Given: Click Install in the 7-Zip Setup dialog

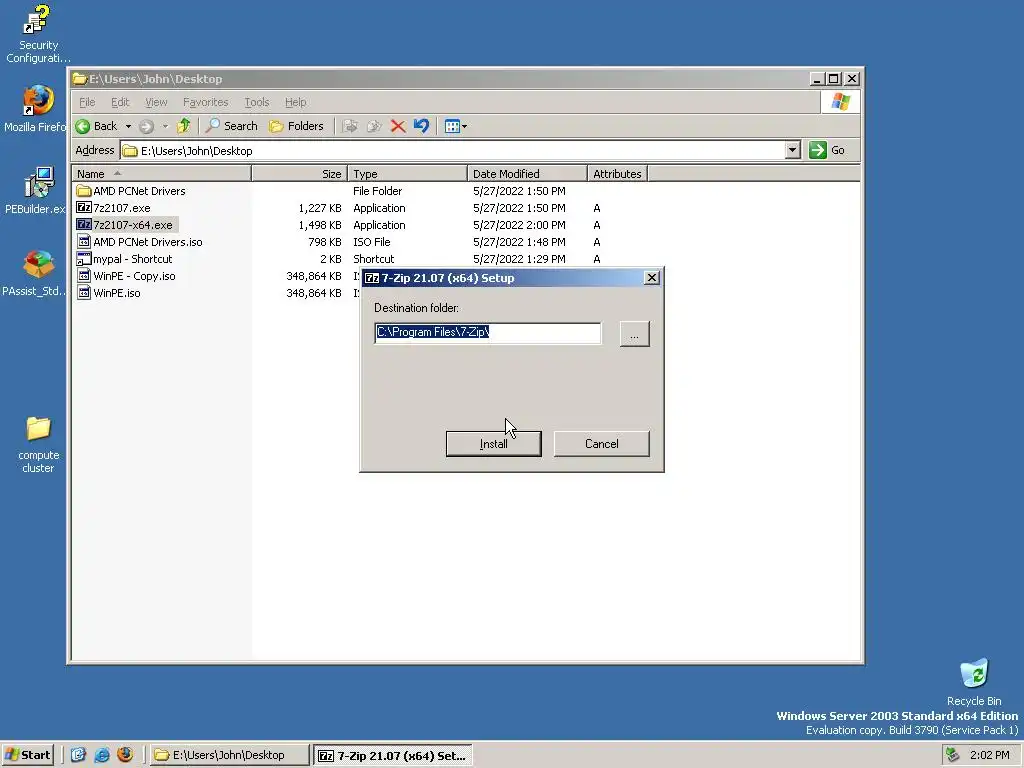Looking at the screenshot, I should click(493, 443).
